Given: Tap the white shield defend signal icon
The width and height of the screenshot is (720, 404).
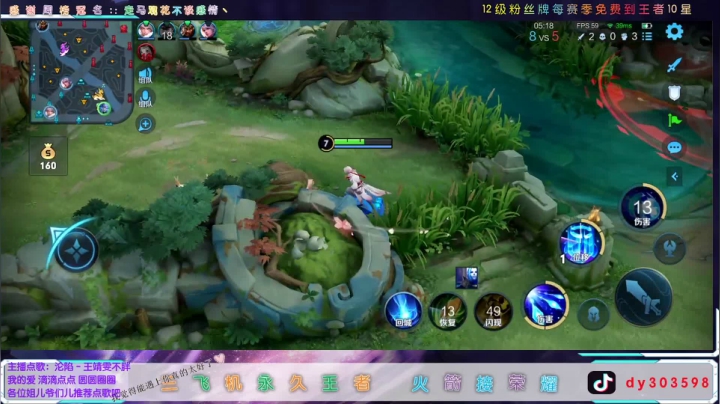Looking at the screenshot, I should (x=674, y=93).
